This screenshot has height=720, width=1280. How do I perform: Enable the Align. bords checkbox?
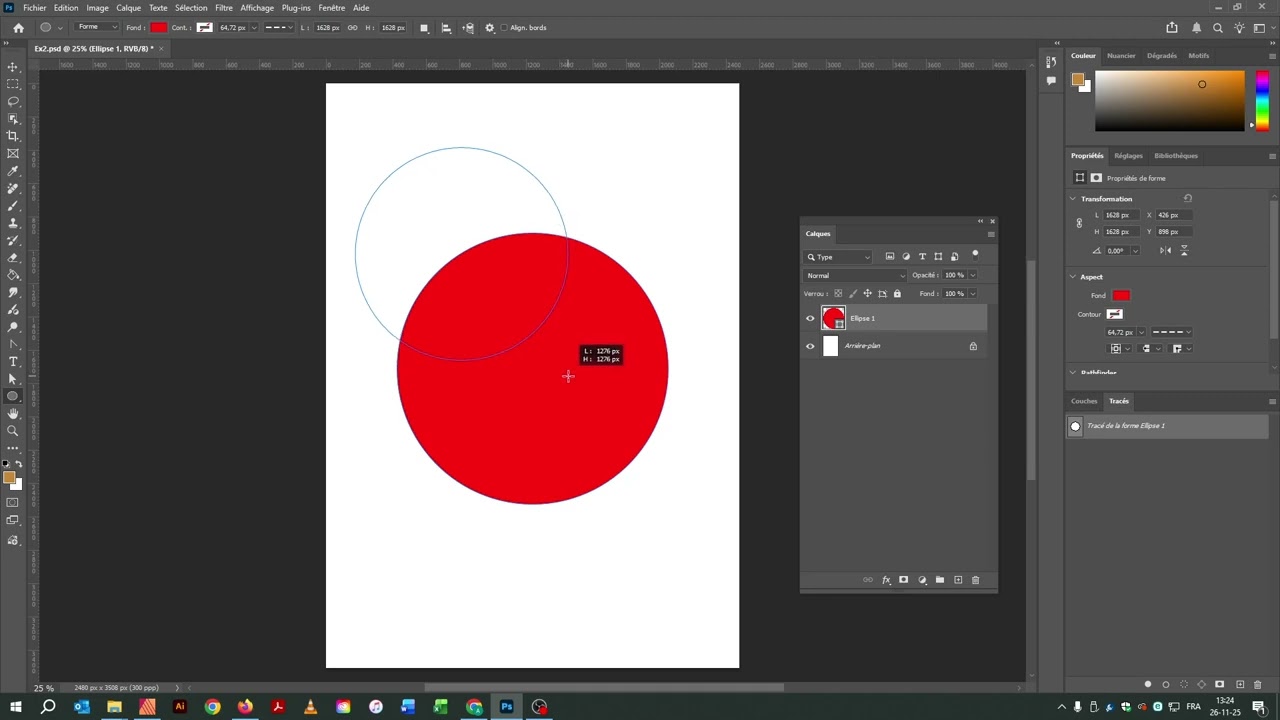(503, 28)
